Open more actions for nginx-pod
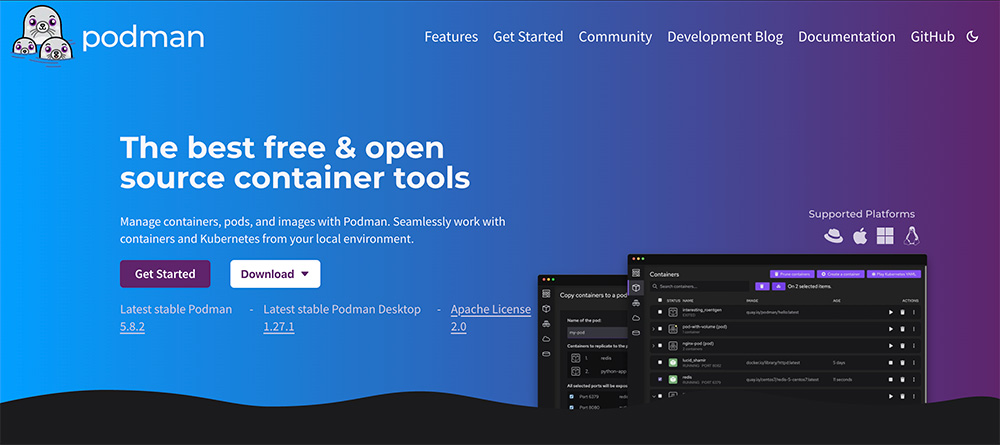 point(914,346)
